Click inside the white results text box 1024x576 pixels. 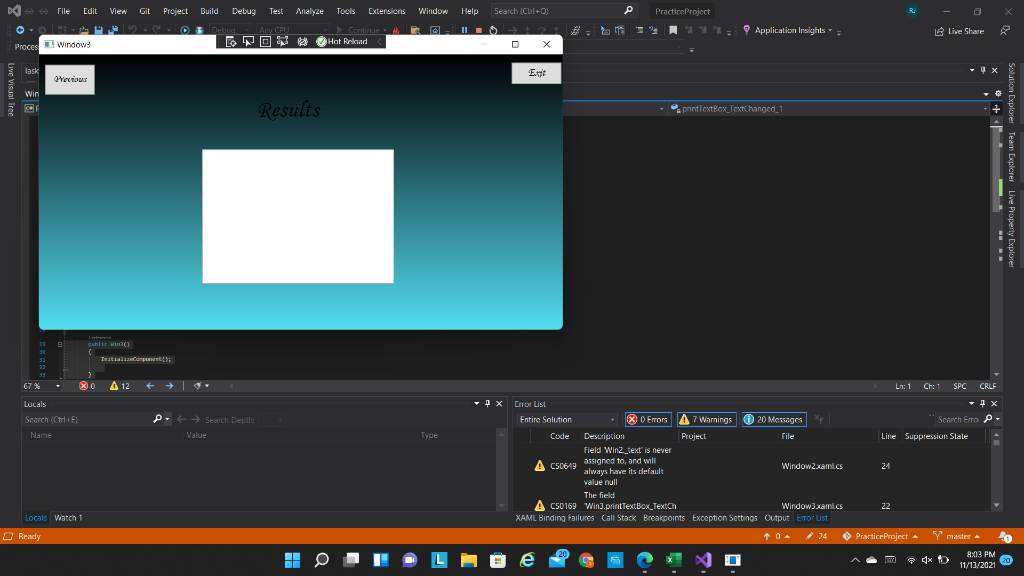tap(298, 216)
